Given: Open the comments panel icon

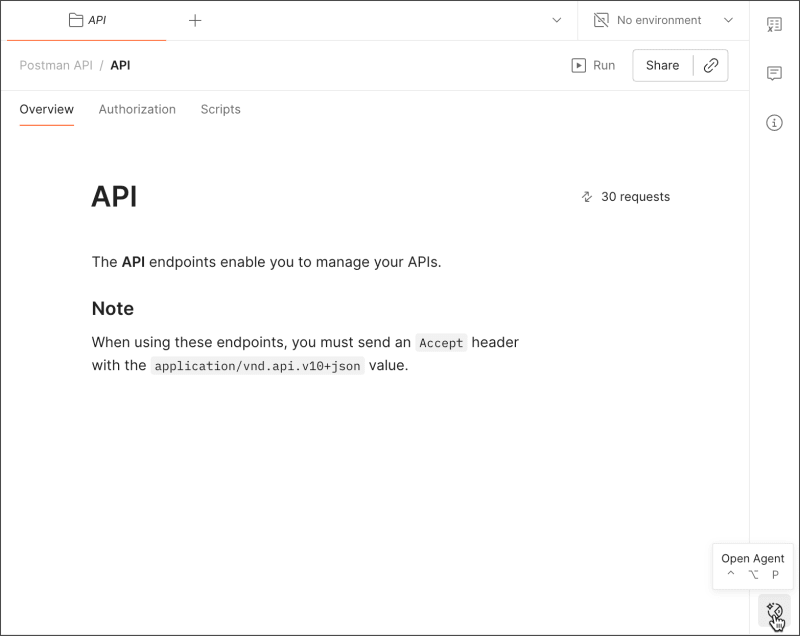Looking at the screenshot, I should pyautogui.click(x=774, y=73).
